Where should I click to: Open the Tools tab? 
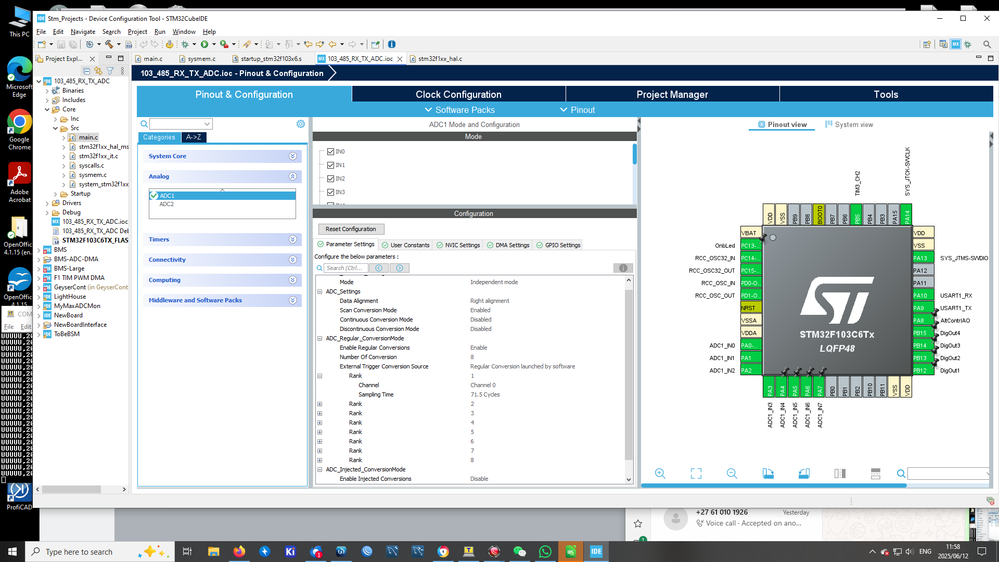(886, 94)
